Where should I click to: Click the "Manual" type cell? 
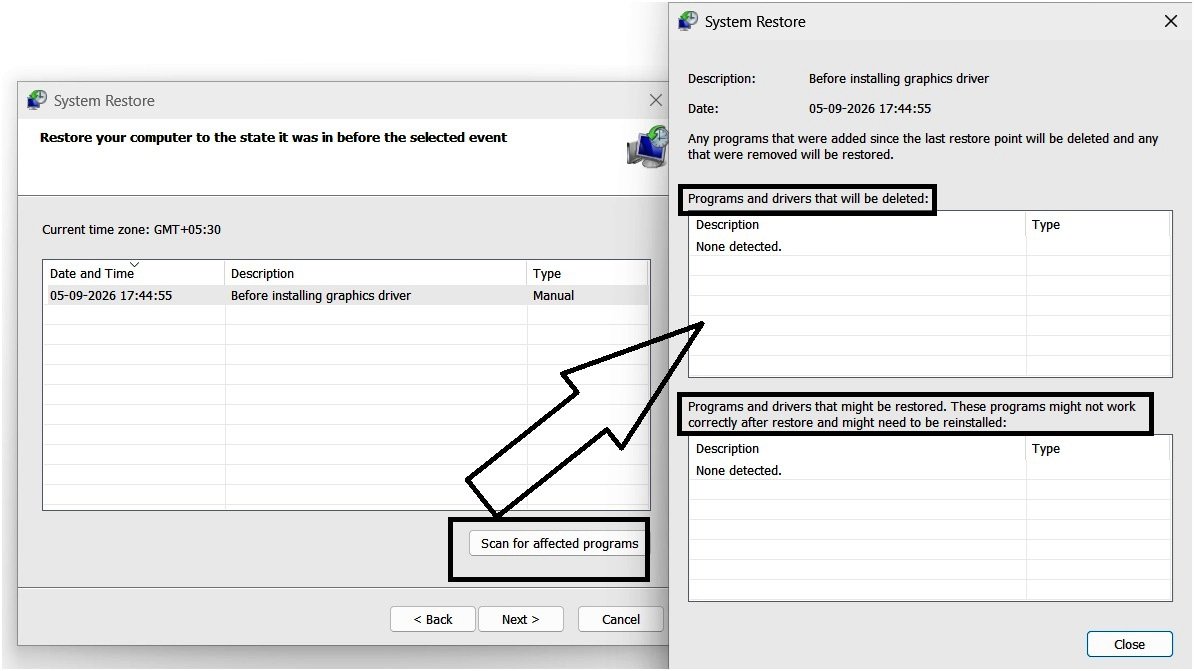click(554, 296)
